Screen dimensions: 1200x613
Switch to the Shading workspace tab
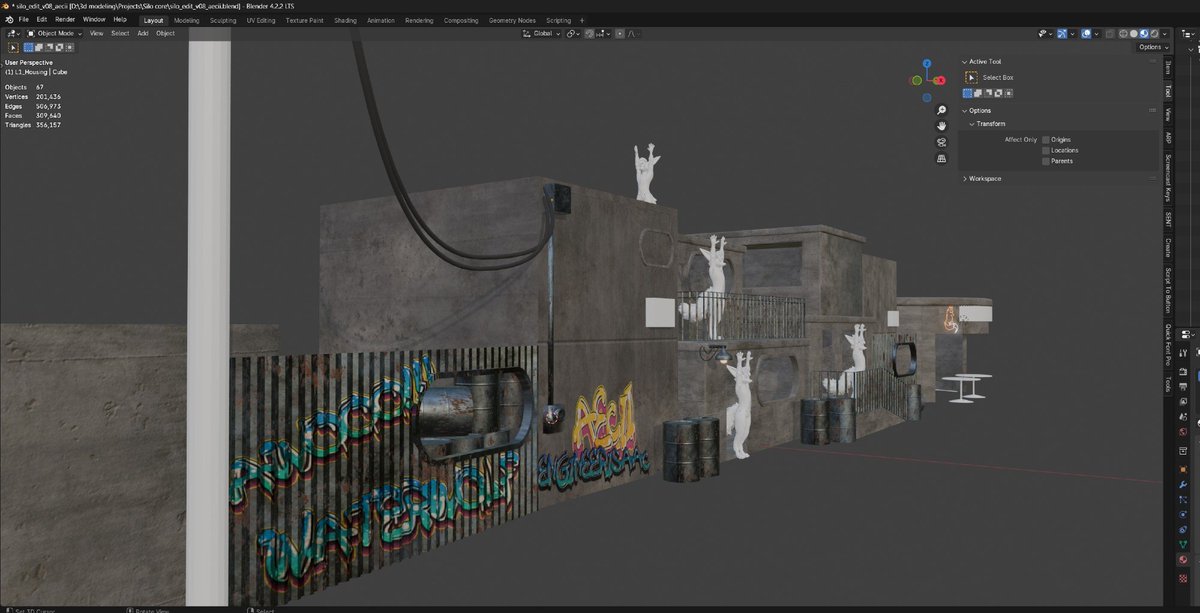345,20
